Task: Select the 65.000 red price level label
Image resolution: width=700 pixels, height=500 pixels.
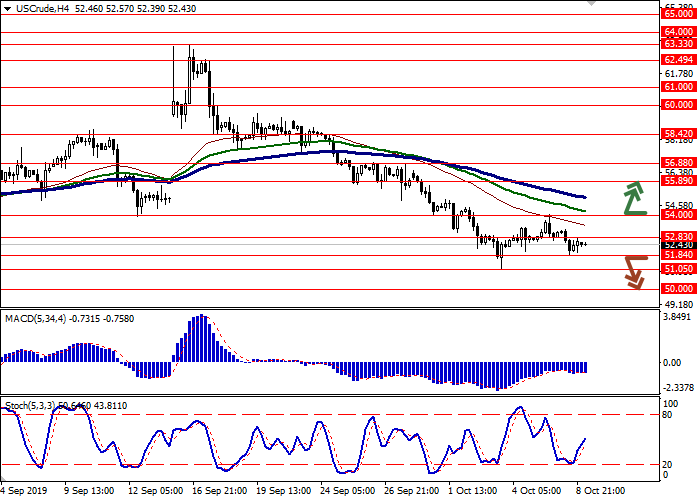Action: (x=678, y=14)
